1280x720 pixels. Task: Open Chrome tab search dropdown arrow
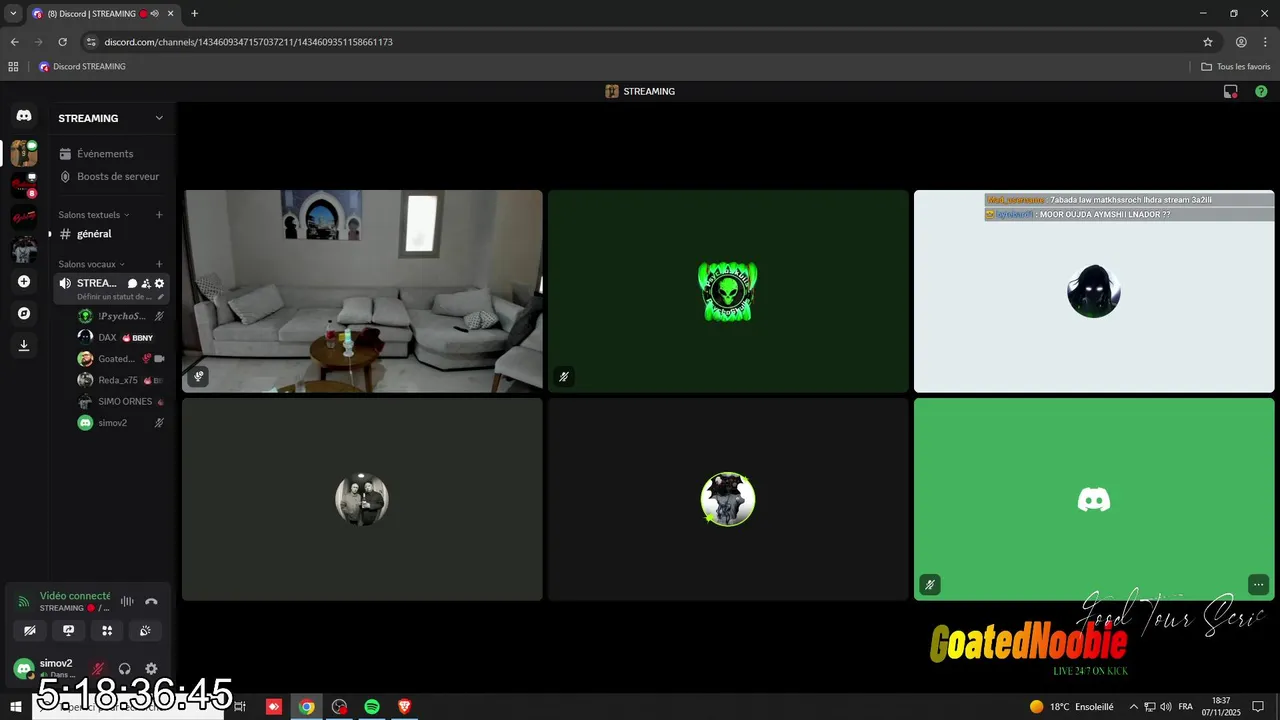point(13,14)
